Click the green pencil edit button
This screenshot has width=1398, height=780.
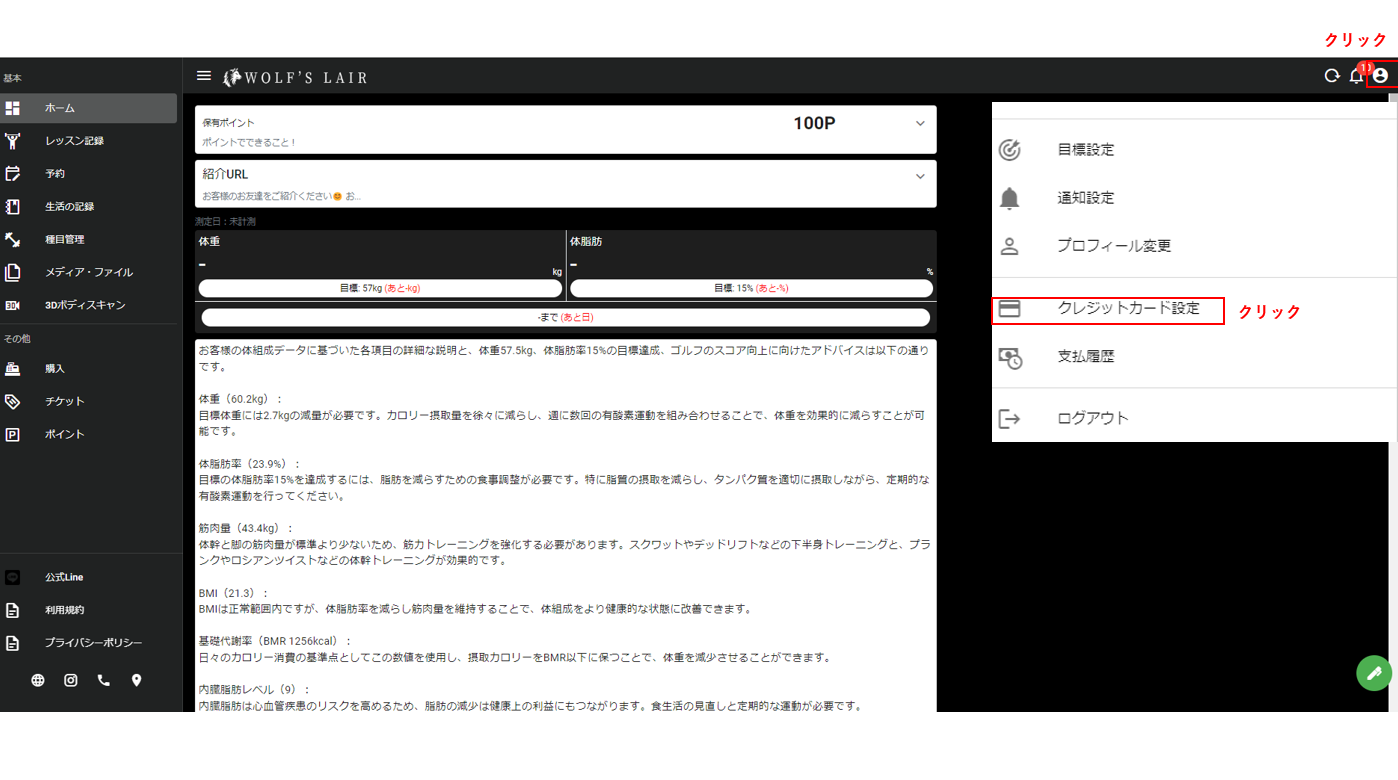(1374, 673)
